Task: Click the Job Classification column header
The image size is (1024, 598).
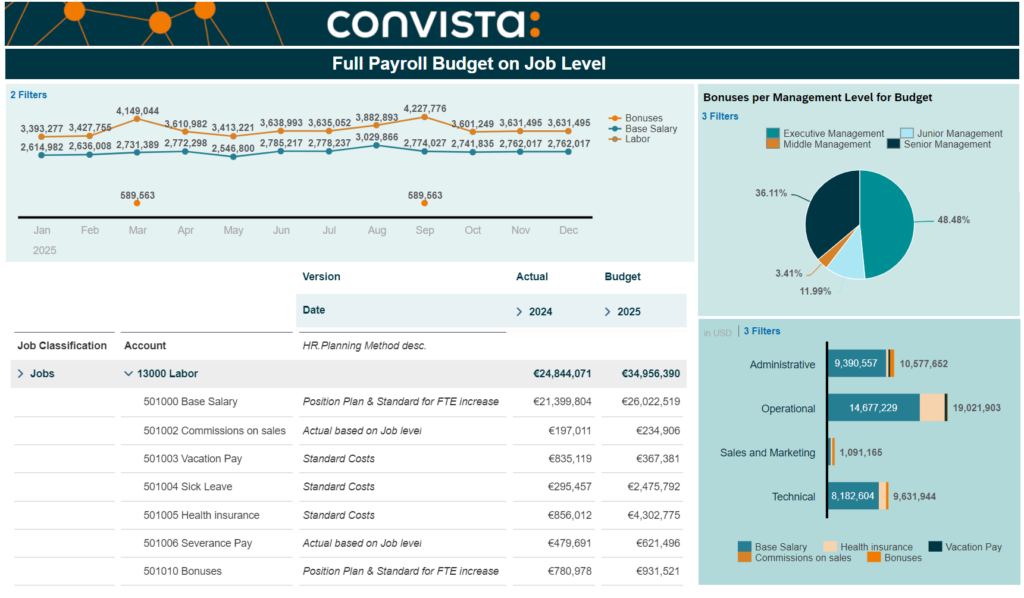Action: pos(62,346)
